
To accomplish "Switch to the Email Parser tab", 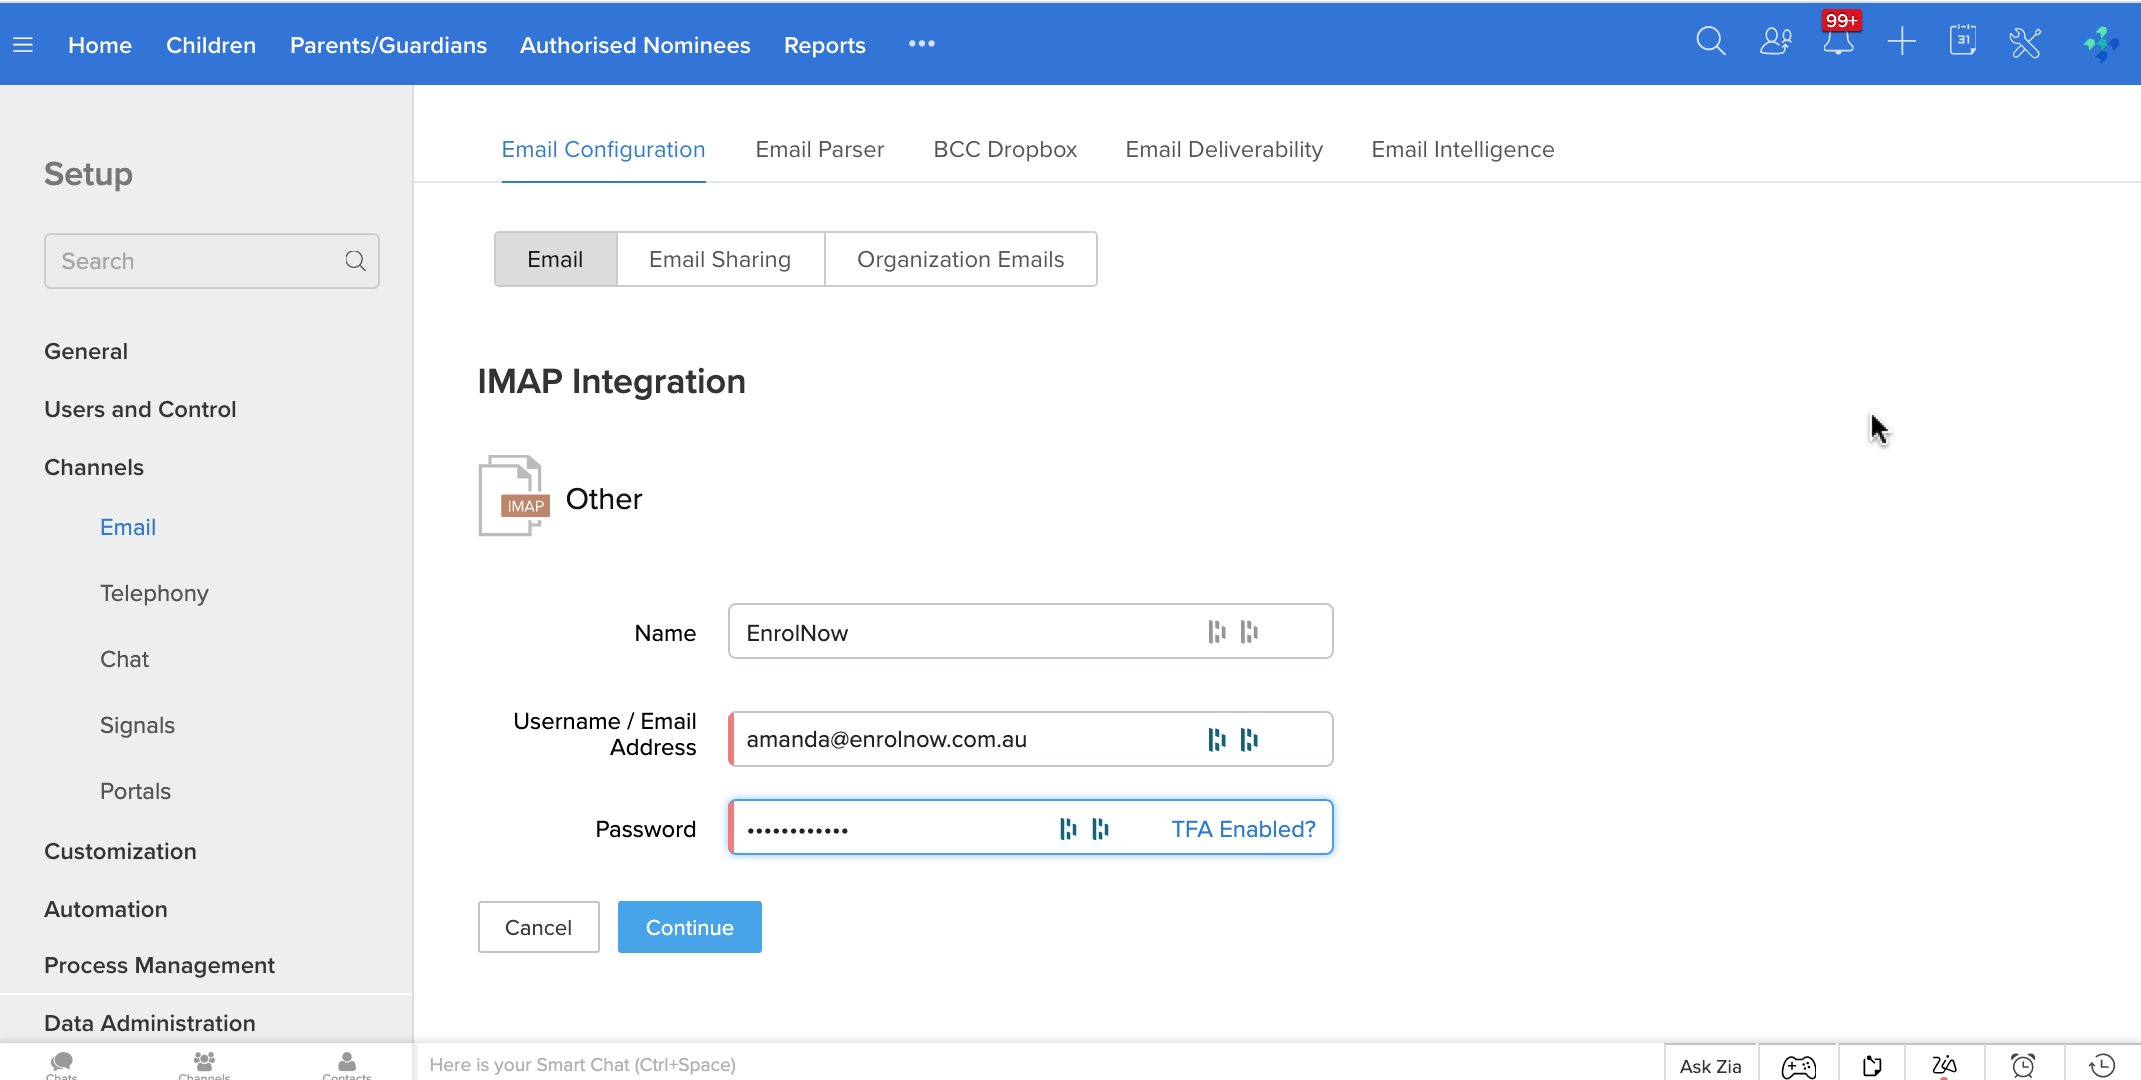I will [819, 149].
